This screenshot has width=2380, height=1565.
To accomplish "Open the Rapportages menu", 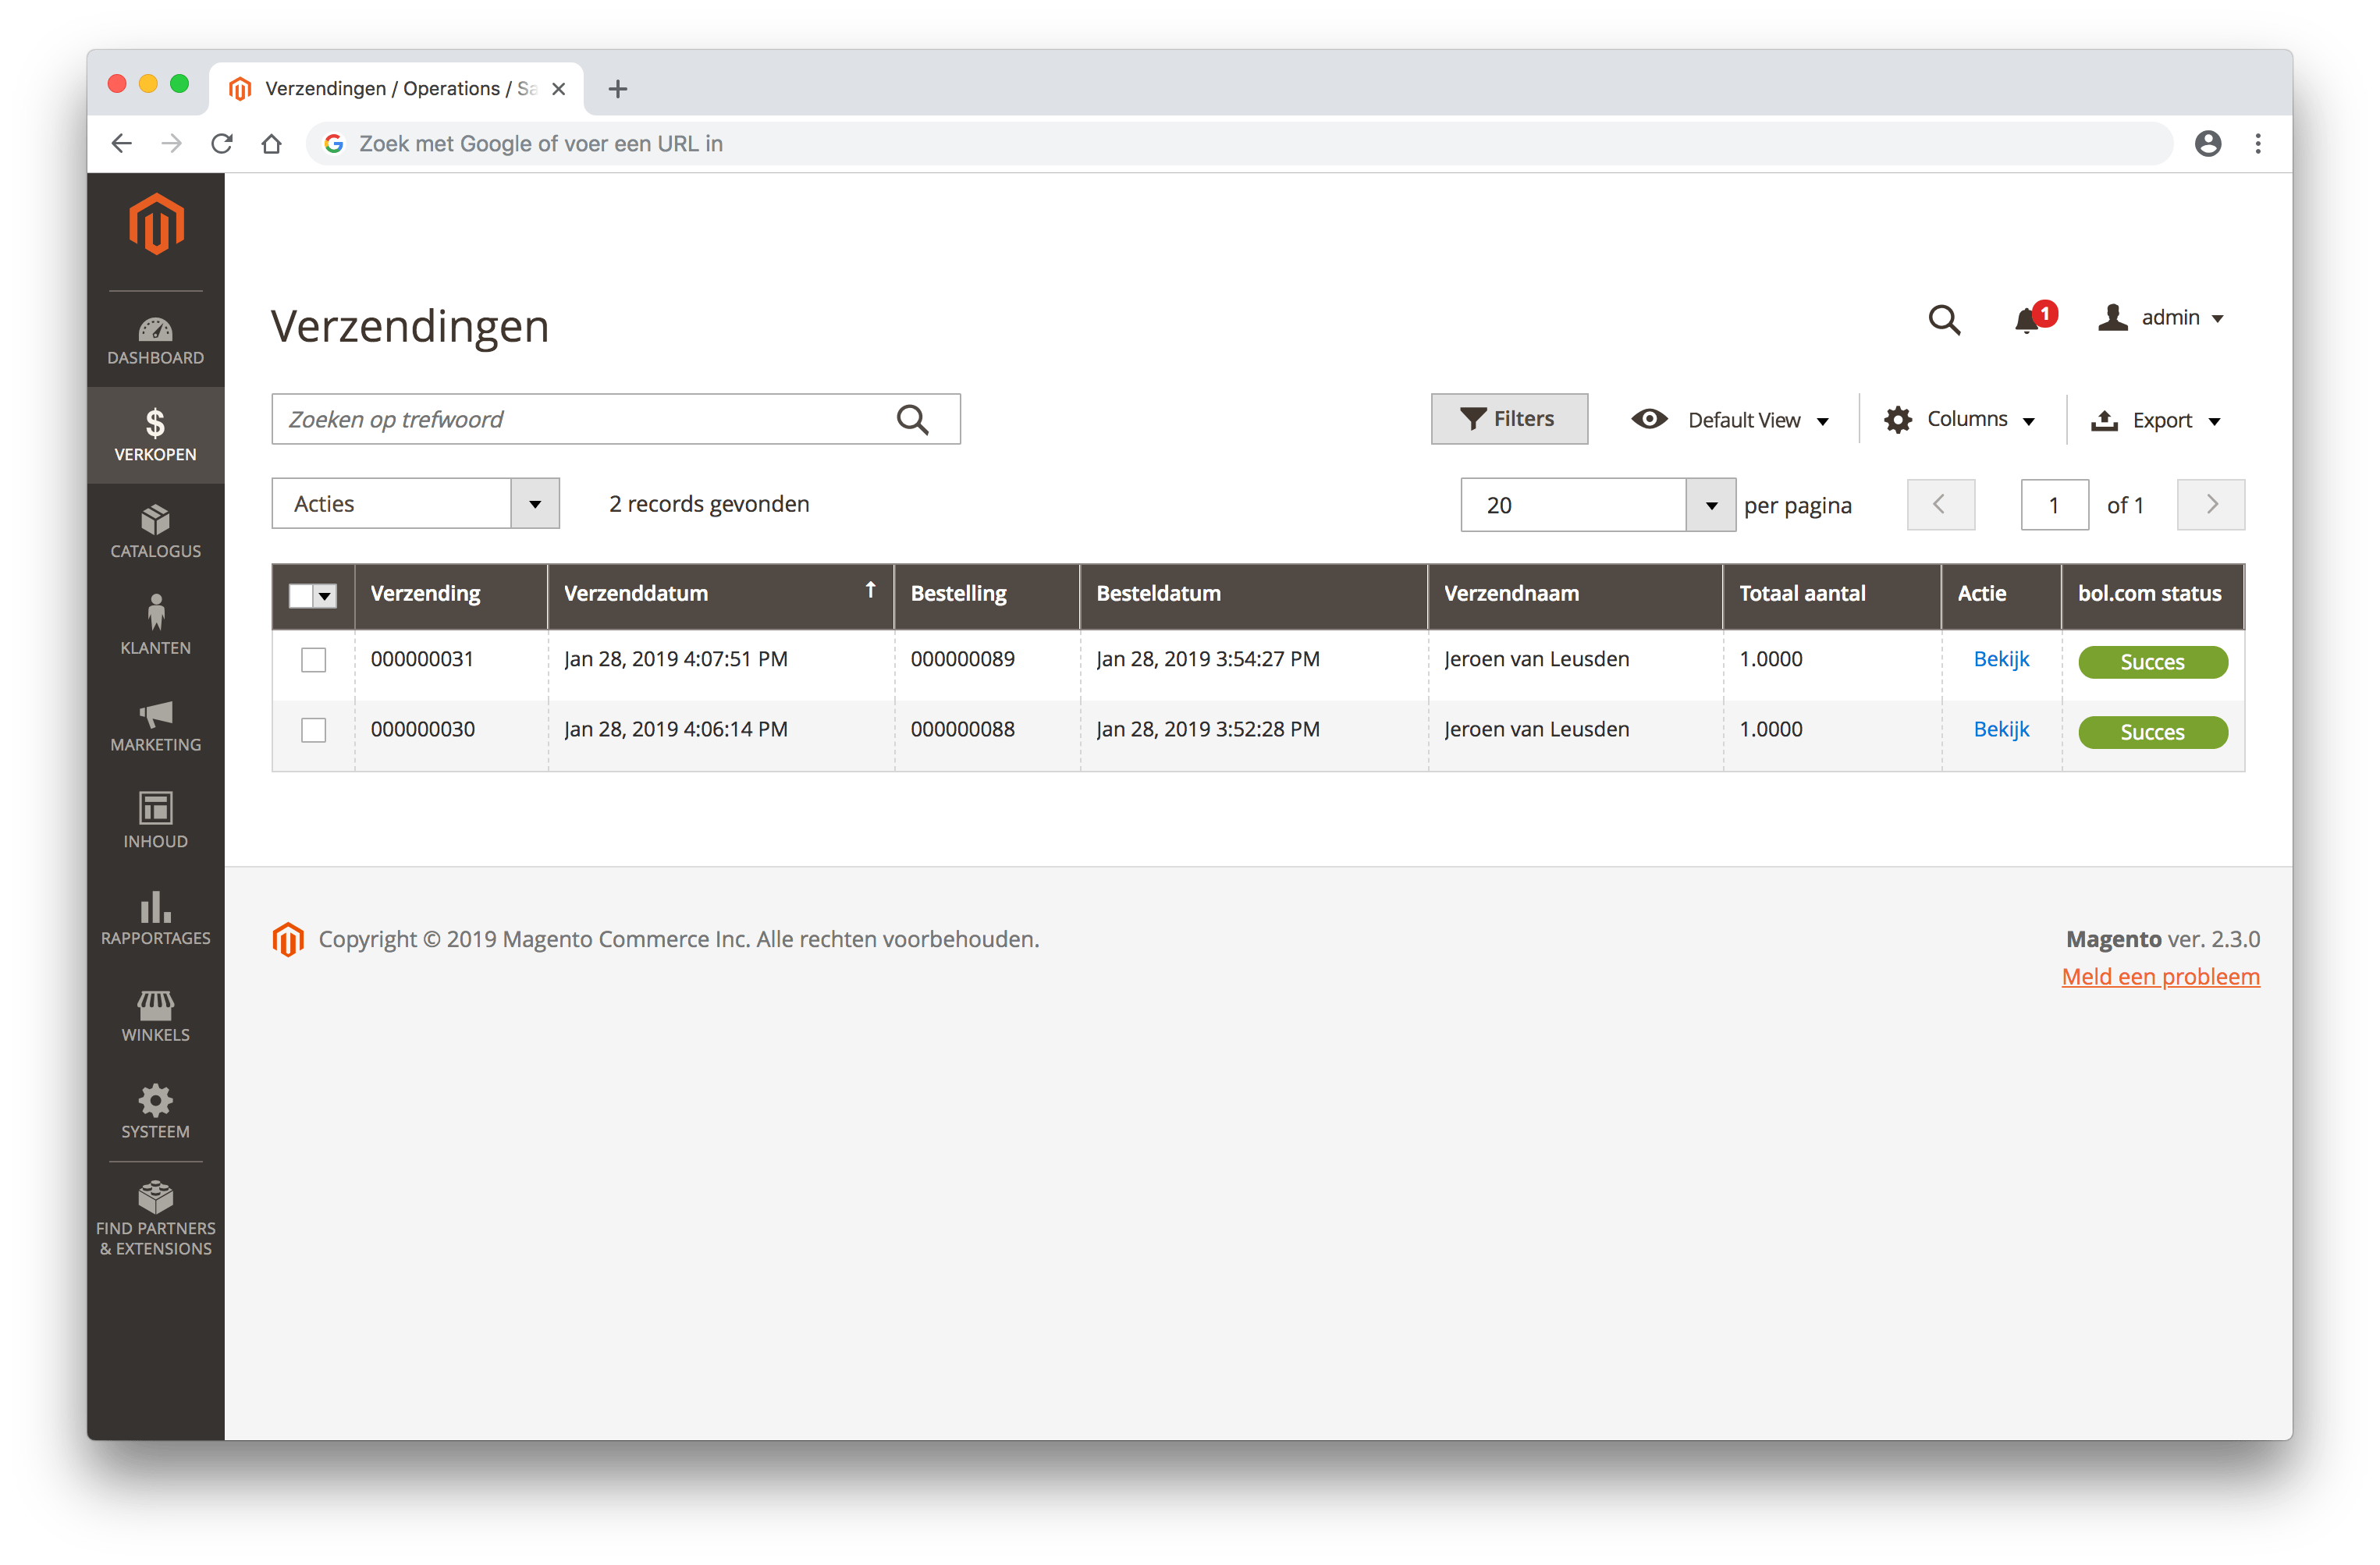I will (x=155, y=919).
